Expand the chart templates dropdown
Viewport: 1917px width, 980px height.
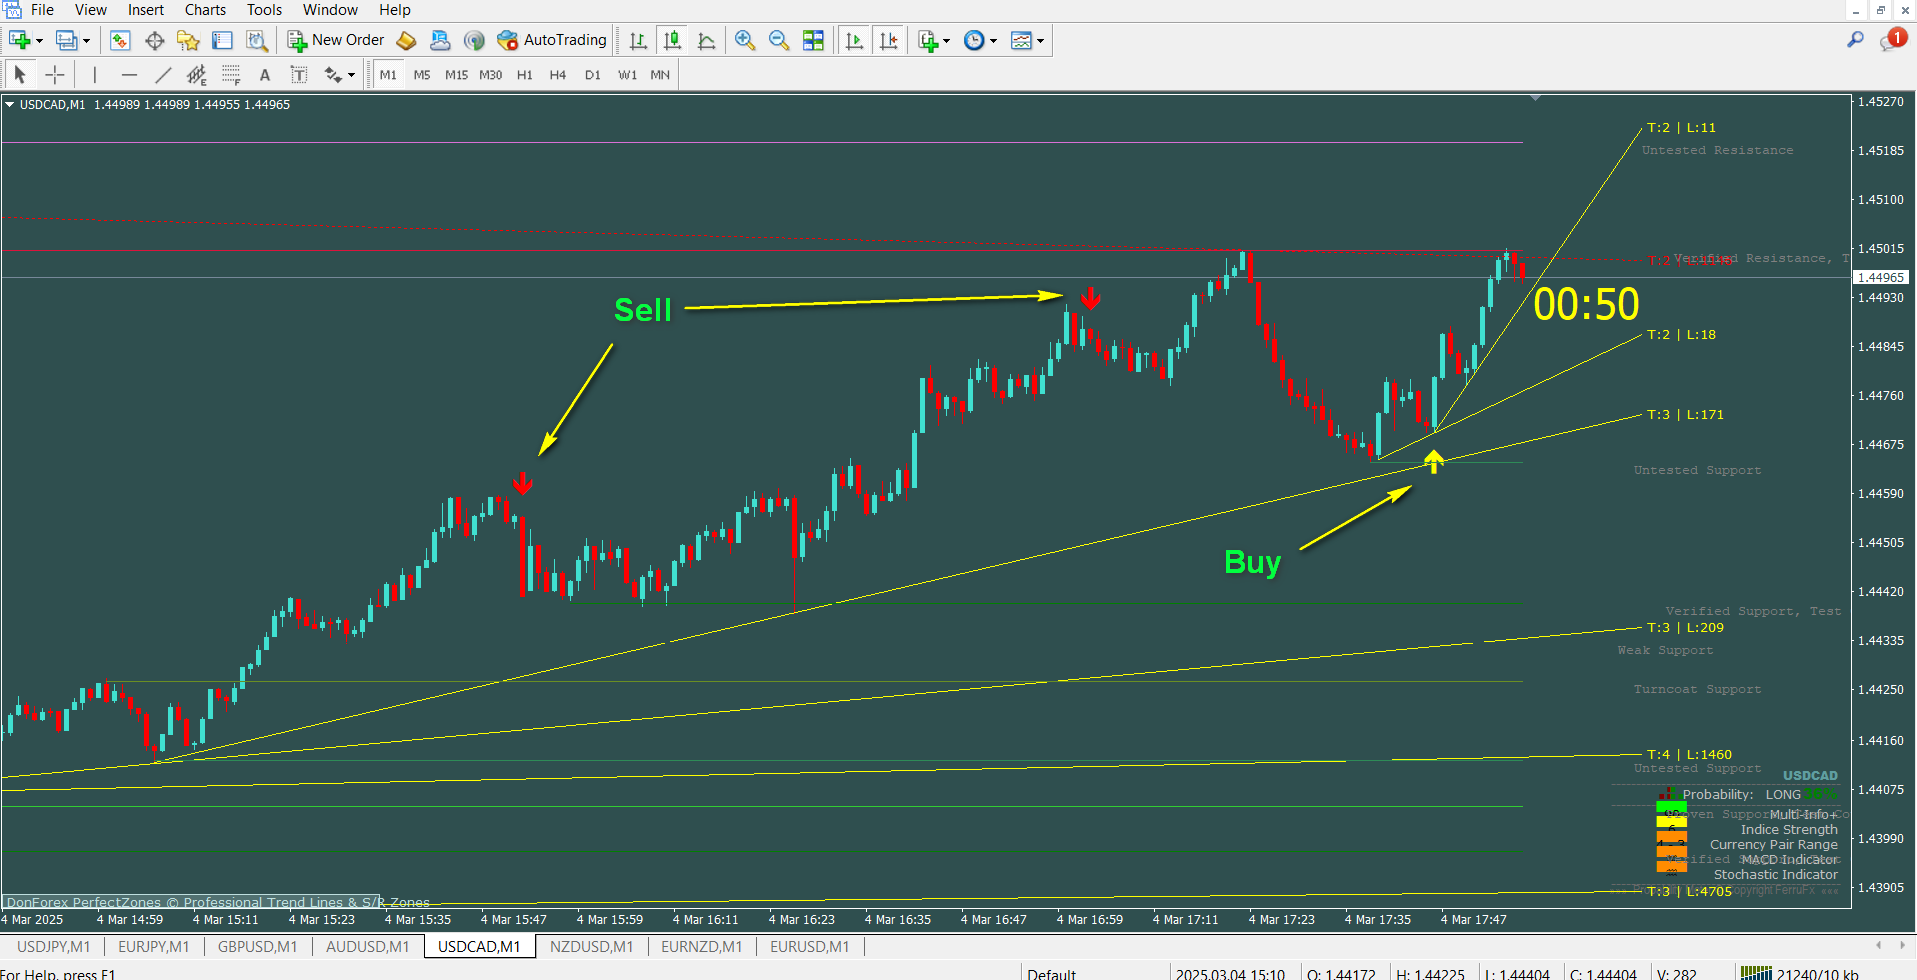click(1041, 41)
